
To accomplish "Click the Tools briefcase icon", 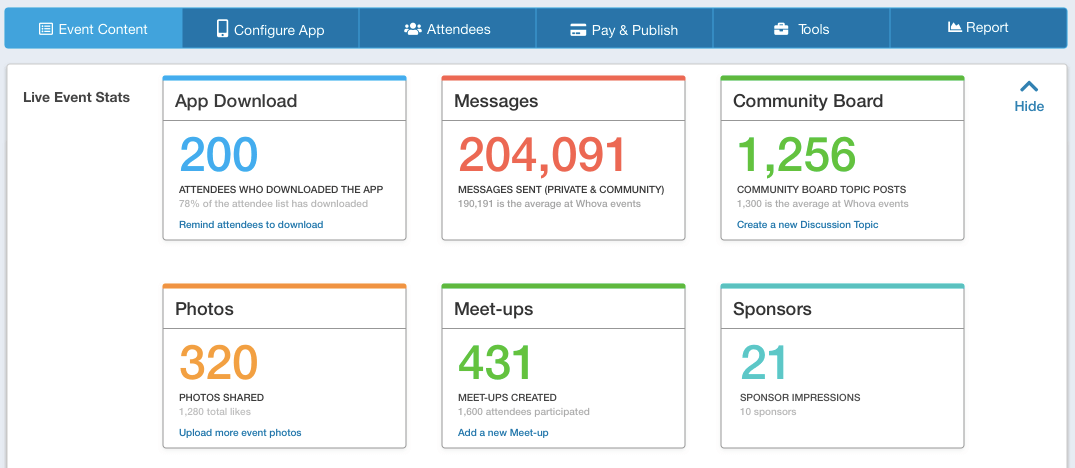I will click(x=781, y=29).
